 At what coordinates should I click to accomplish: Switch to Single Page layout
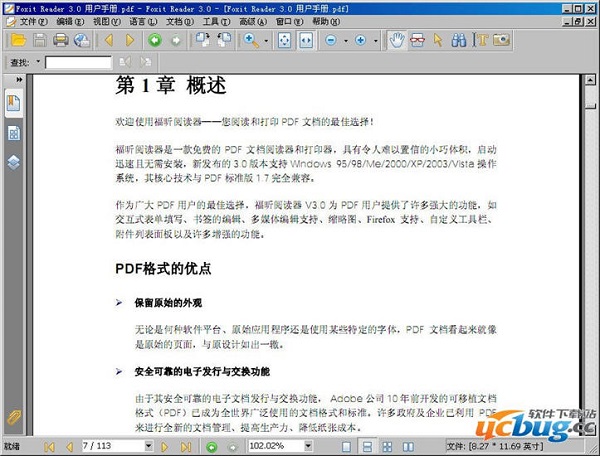coord(346,446)
